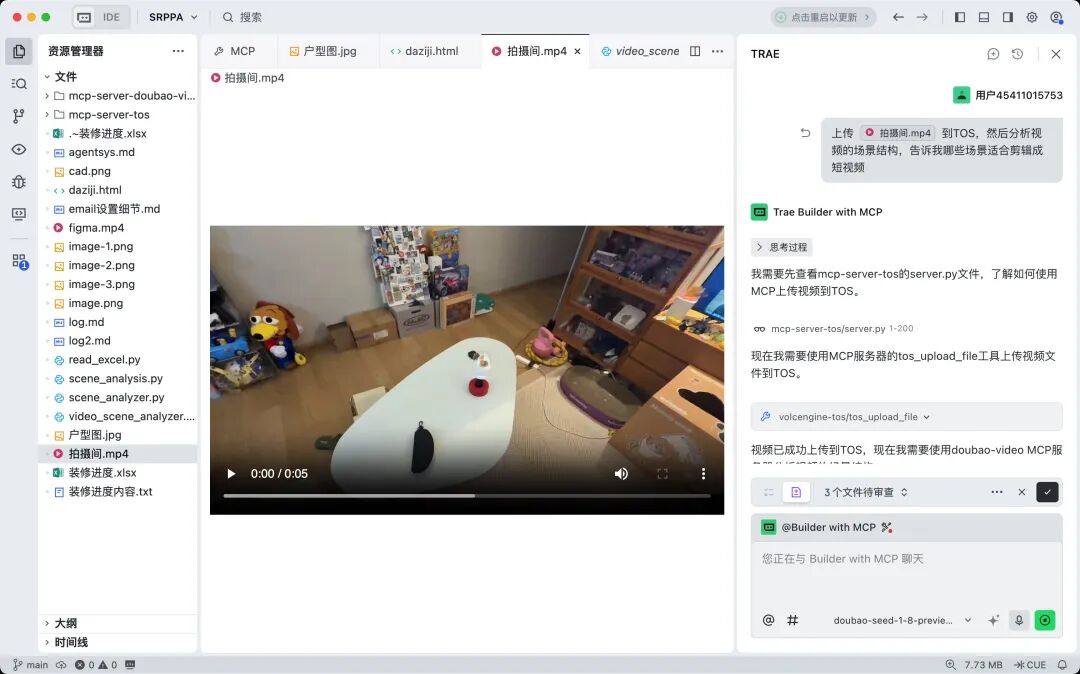Mute the video using the speaker icon
This screenshot has width=1080, height=674.
click(x=621, y=474)
